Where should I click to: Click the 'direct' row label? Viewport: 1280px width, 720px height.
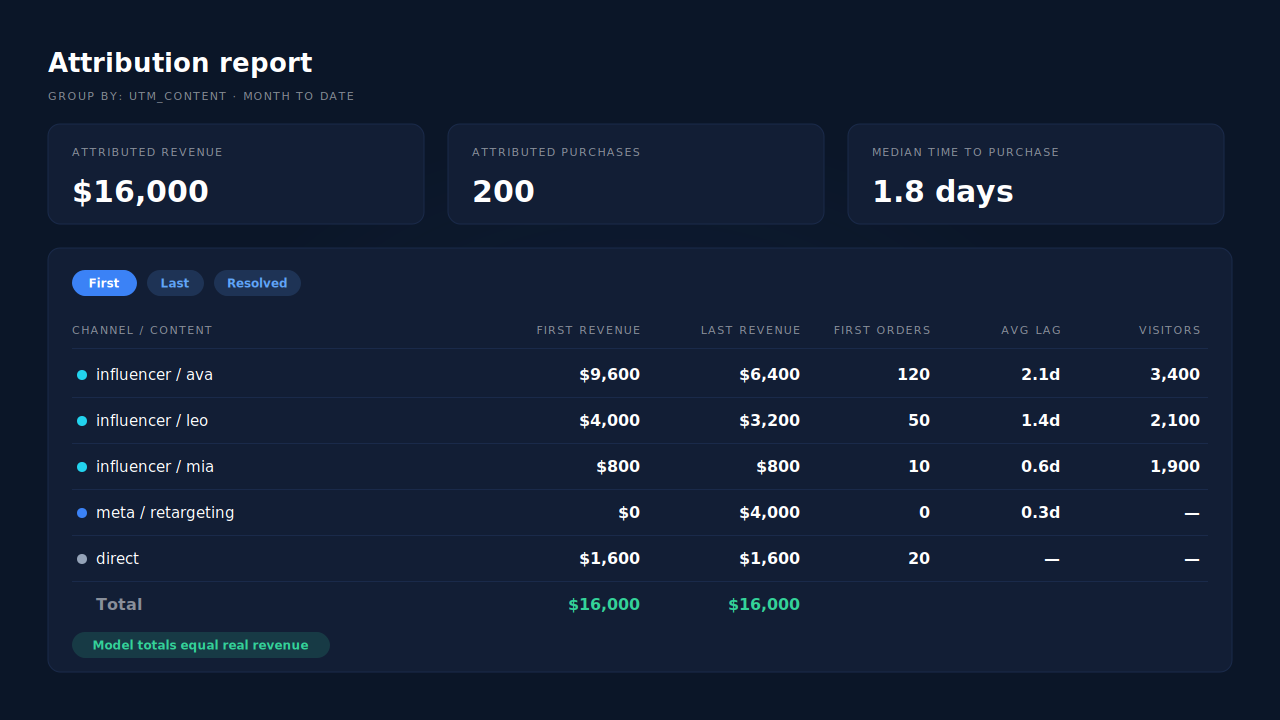tap(117, 559)
